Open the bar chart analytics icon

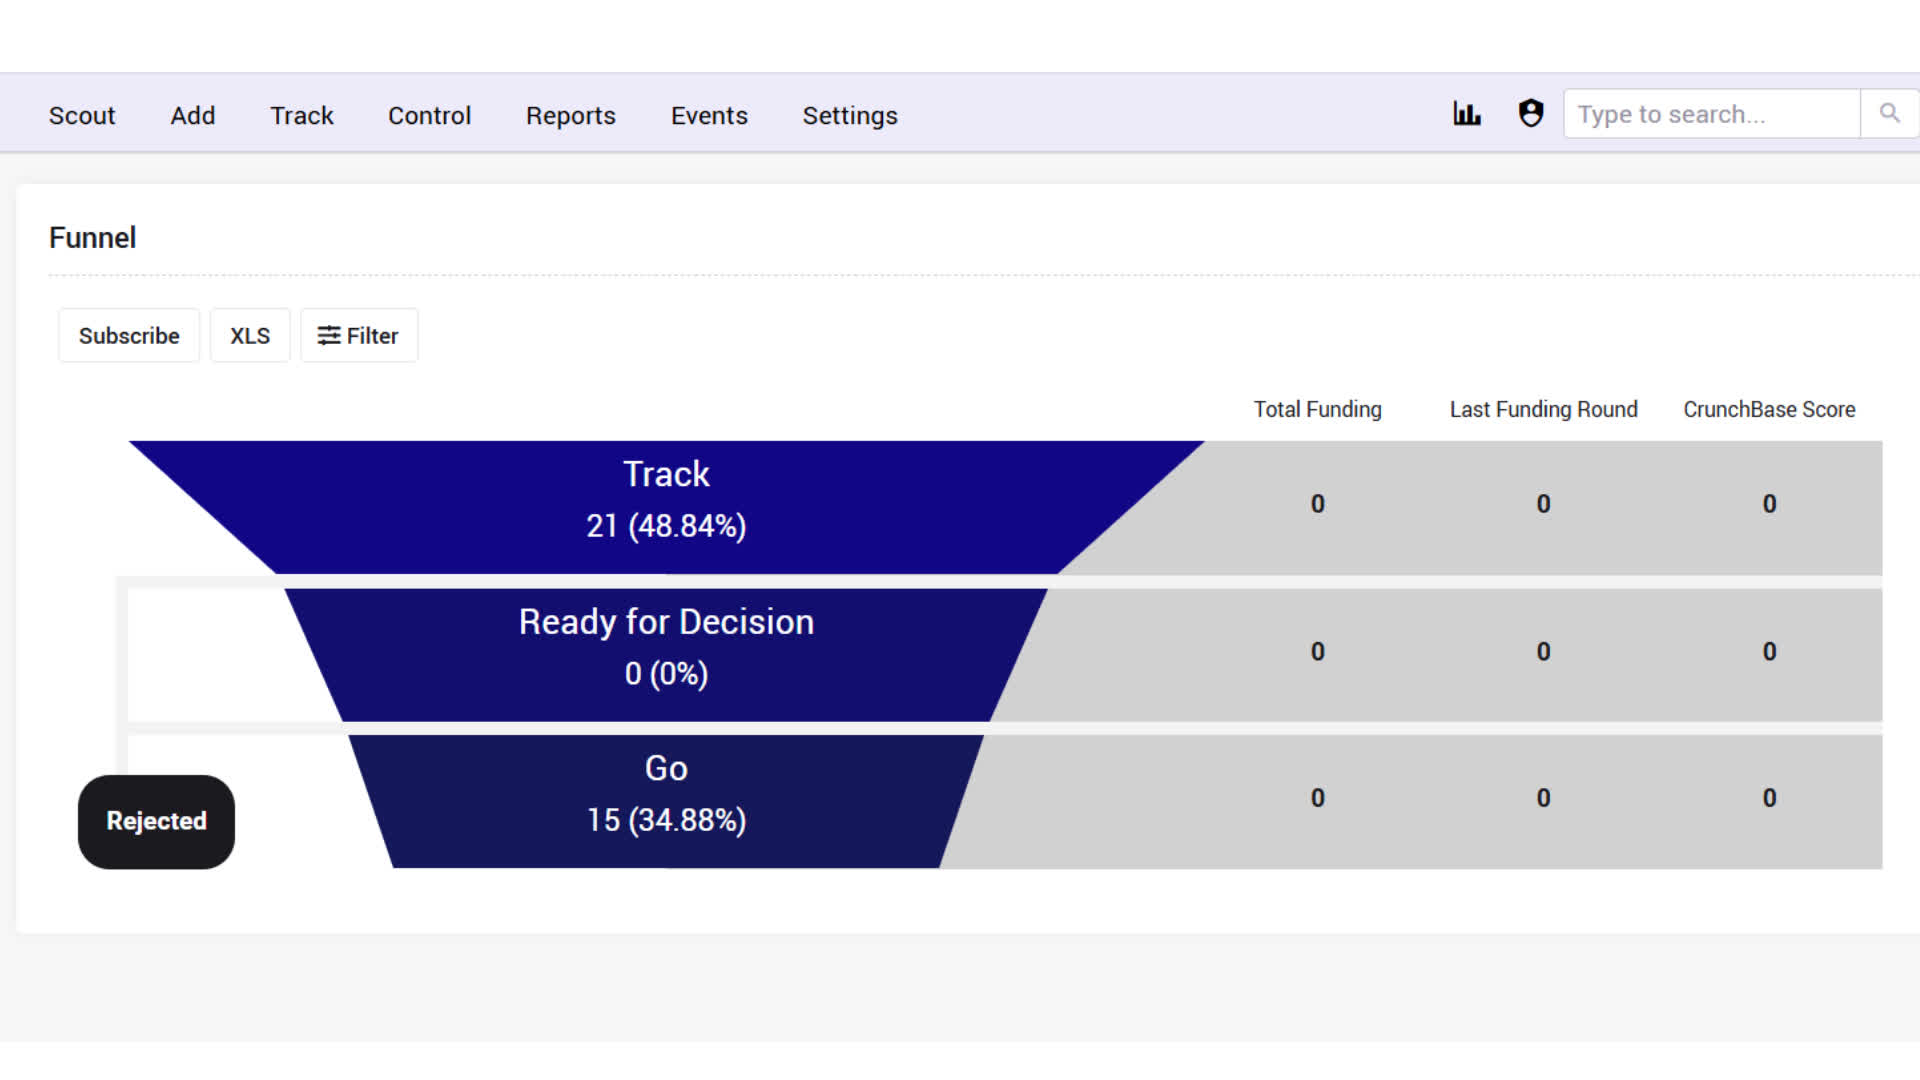tap(1467, 114)
